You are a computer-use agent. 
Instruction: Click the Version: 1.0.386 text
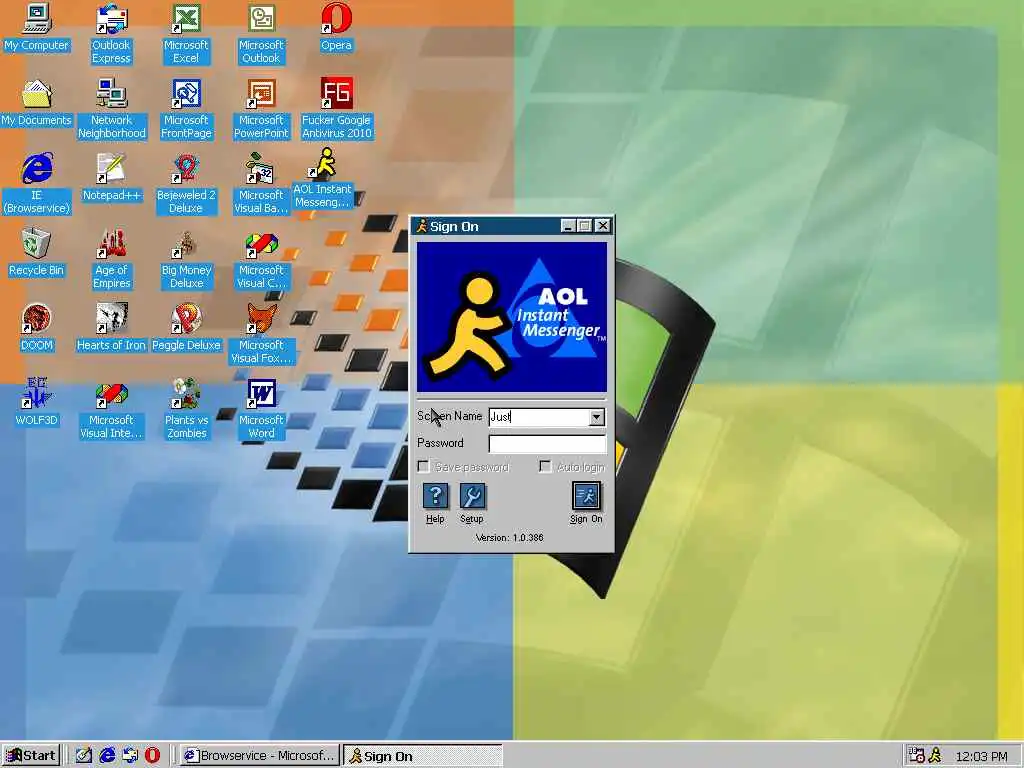[509, 537]
